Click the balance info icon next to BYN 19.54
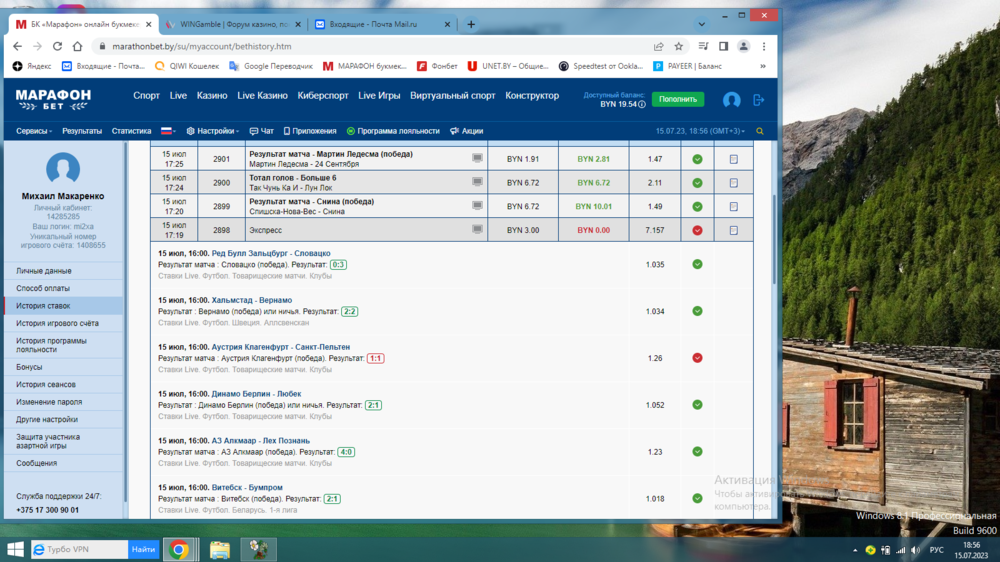This screenshot has width=1000, height=562. 641,104
